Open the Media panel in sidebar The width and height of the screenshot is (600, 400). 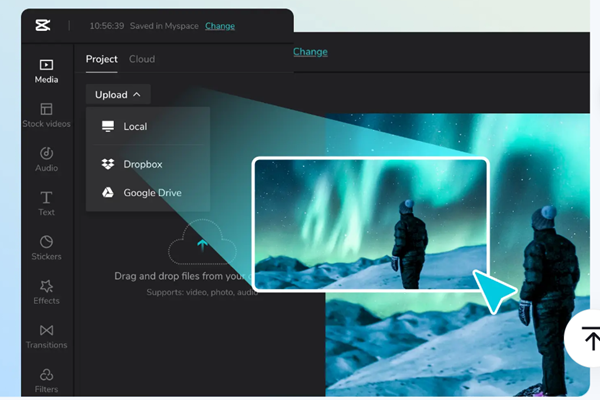click(x=46, y=70)
